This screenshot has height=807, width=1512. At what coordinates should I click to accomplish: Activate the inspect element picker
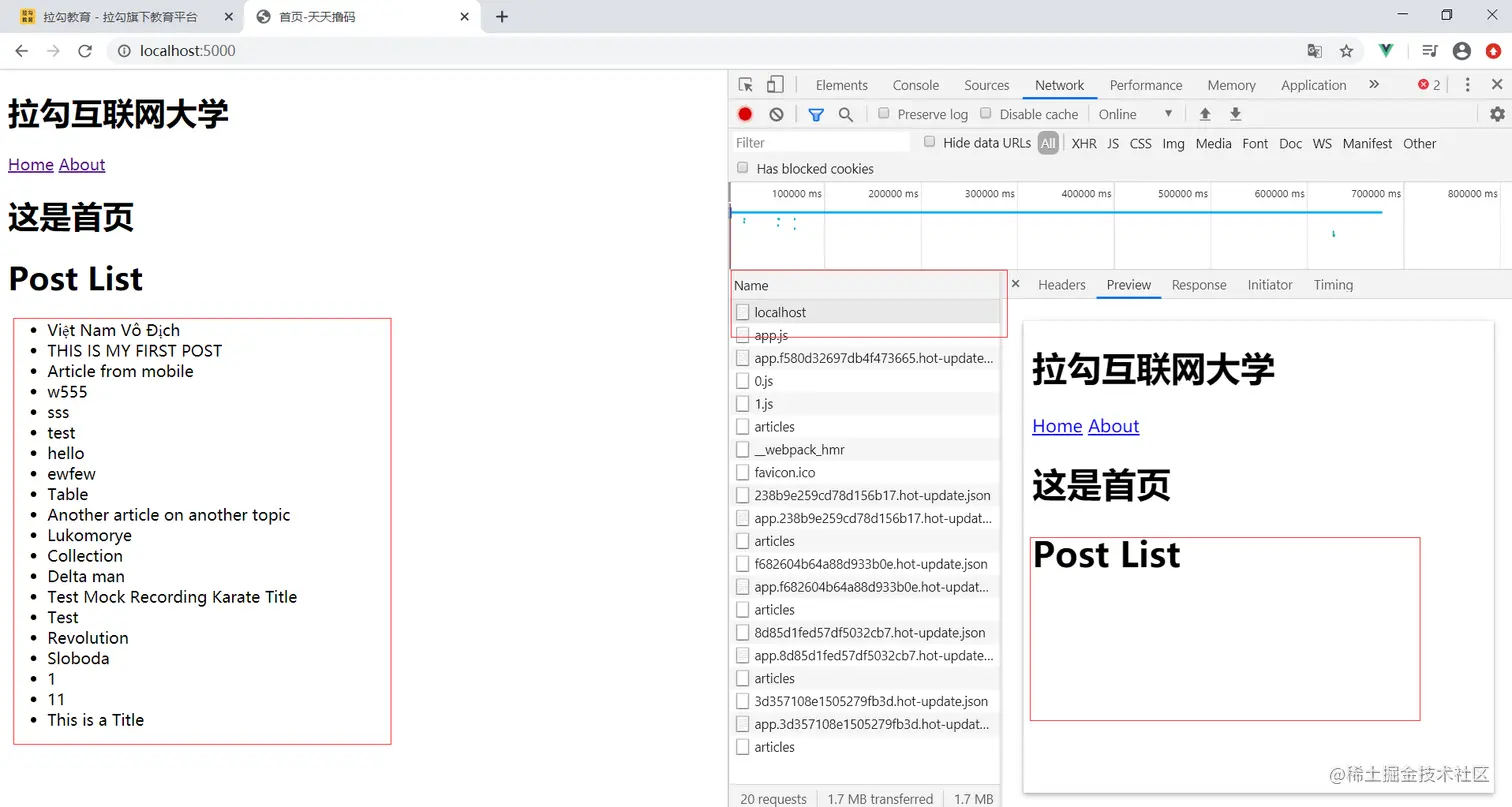746,85
